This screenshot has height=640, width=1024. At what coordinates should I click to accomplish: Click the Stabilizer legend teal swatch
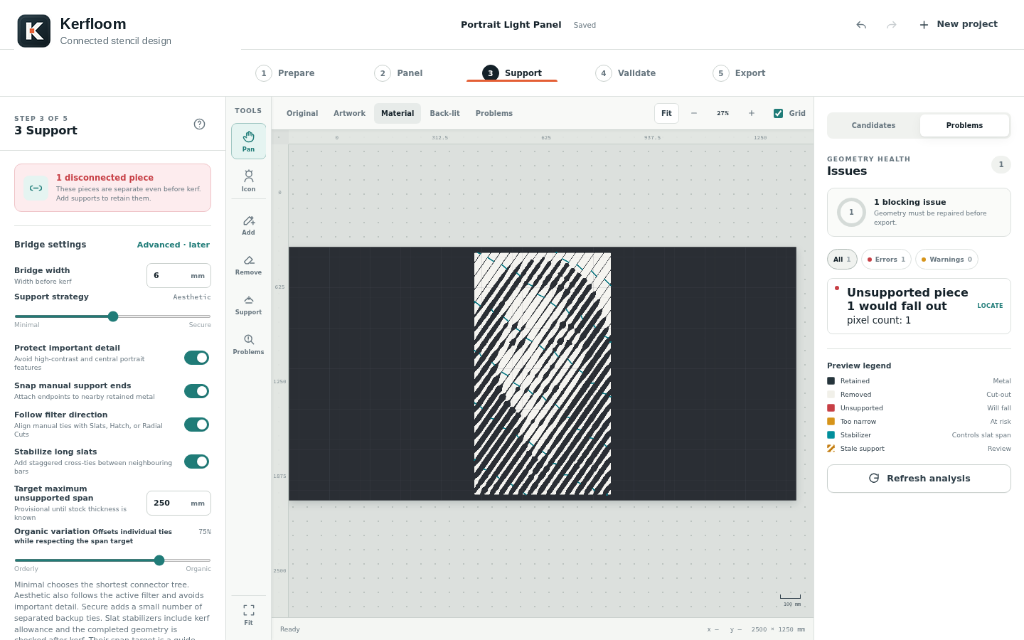(831, 435)
